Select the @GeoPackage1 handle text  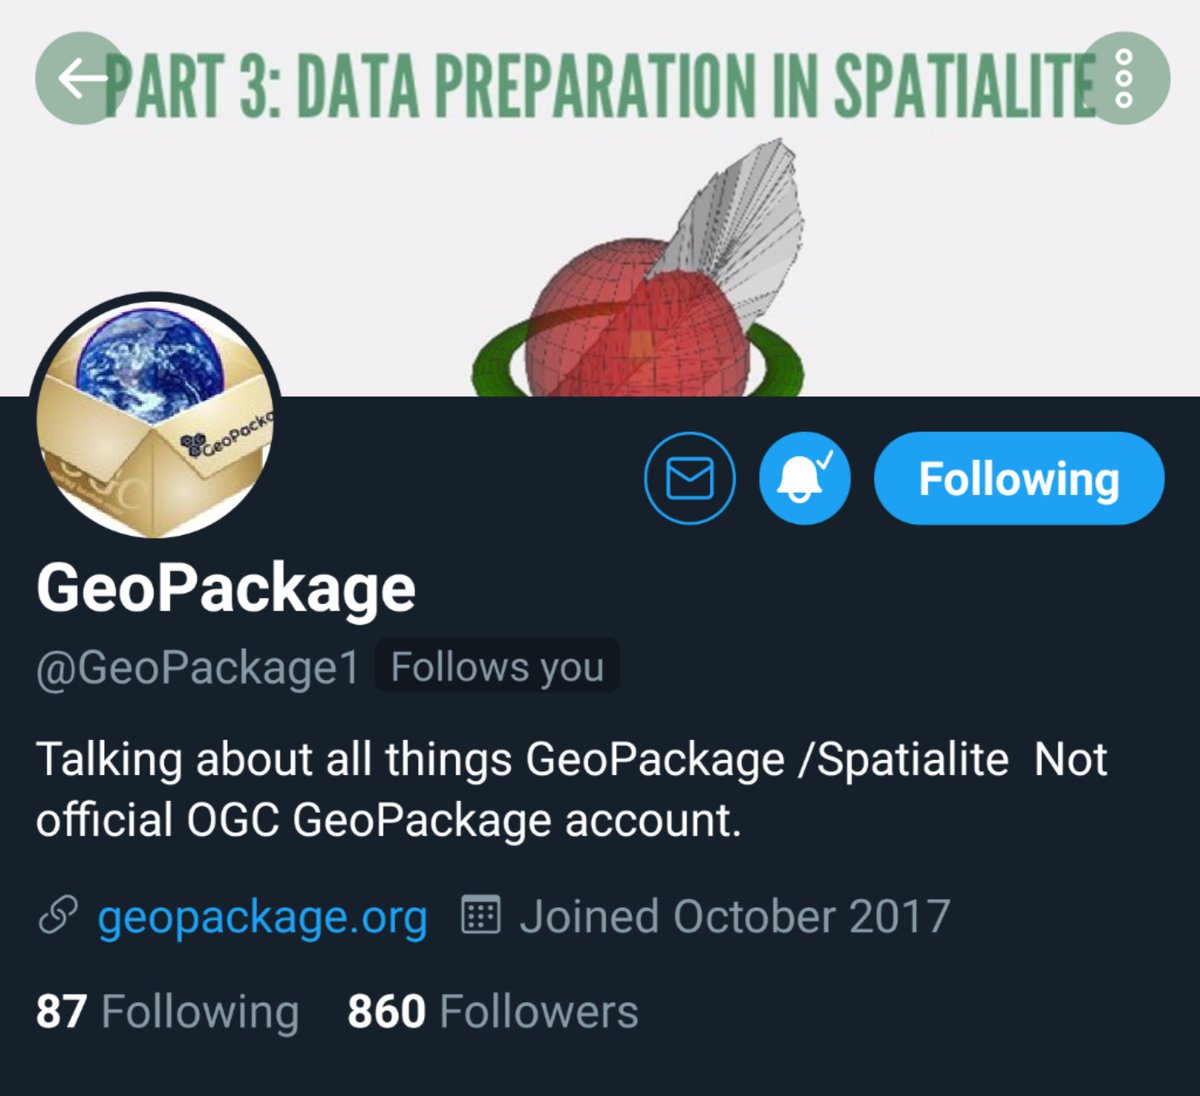tap(198, 668)
